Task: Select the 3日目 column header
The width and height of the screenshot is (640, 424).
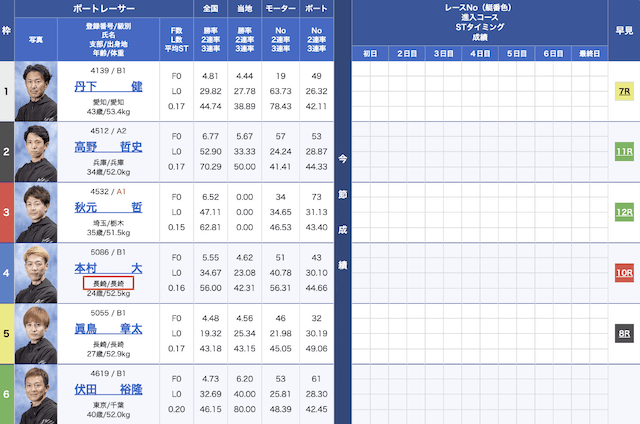Action: pyautogui.click(x=443, y=53)
